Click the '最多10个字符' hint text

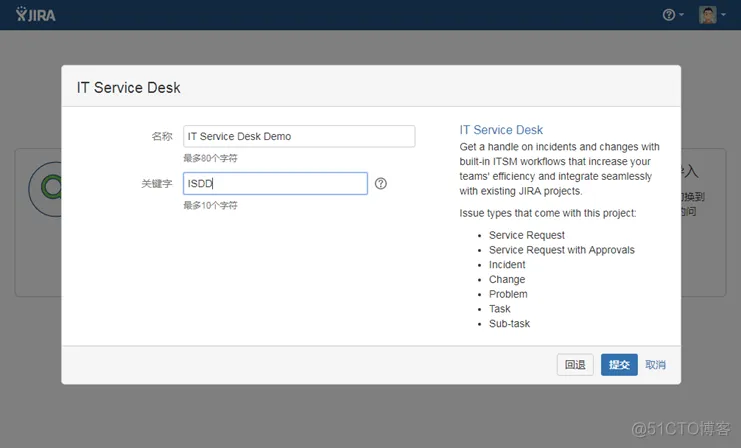tap(210, 206)
